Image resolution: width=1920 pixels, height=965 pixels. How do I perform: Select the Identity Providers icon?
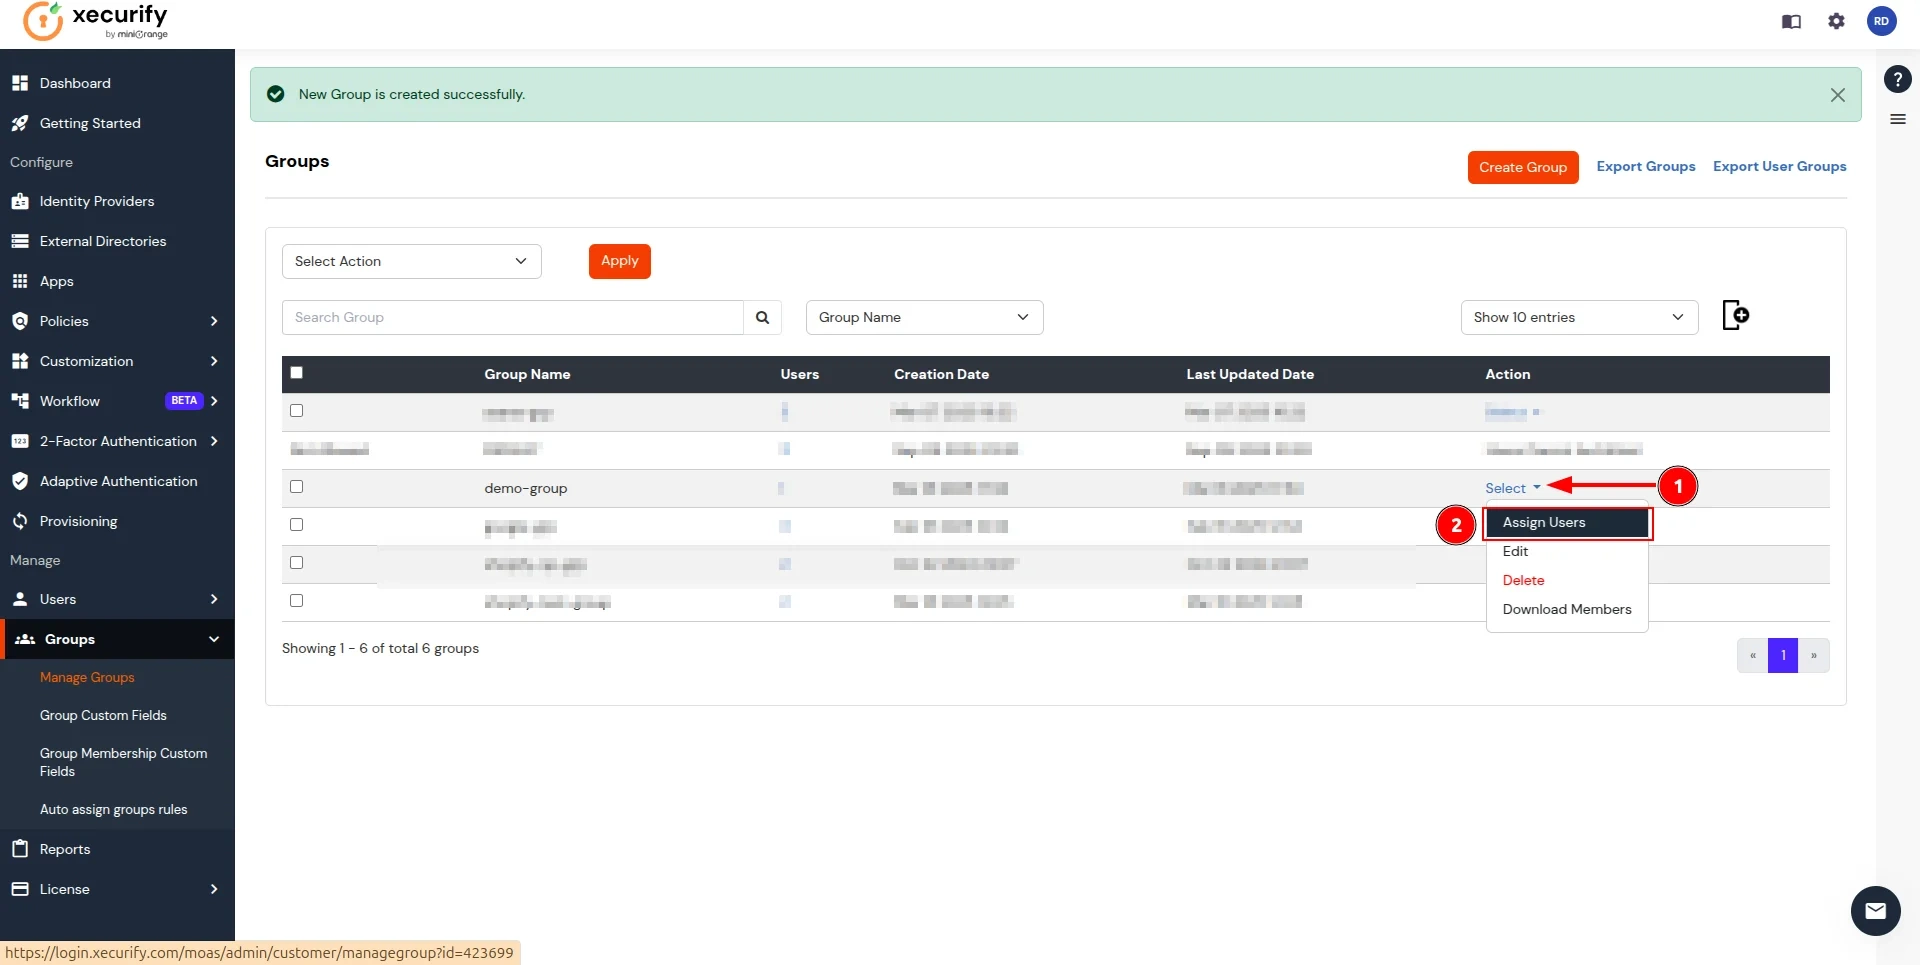[x=20, y=201]
